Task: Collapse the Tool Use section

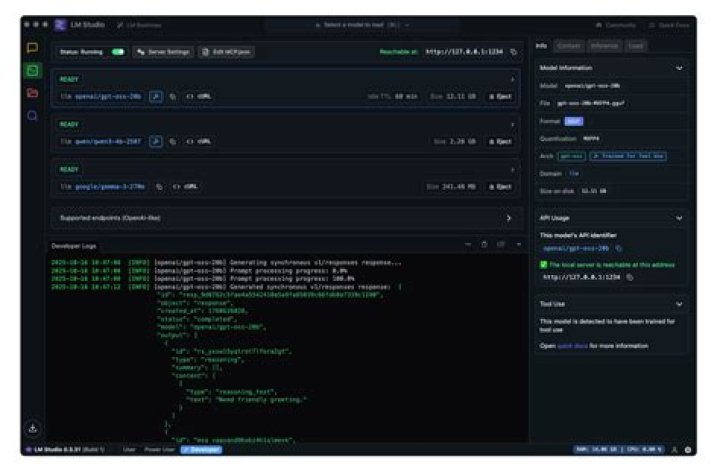Action: pos(679,304)
